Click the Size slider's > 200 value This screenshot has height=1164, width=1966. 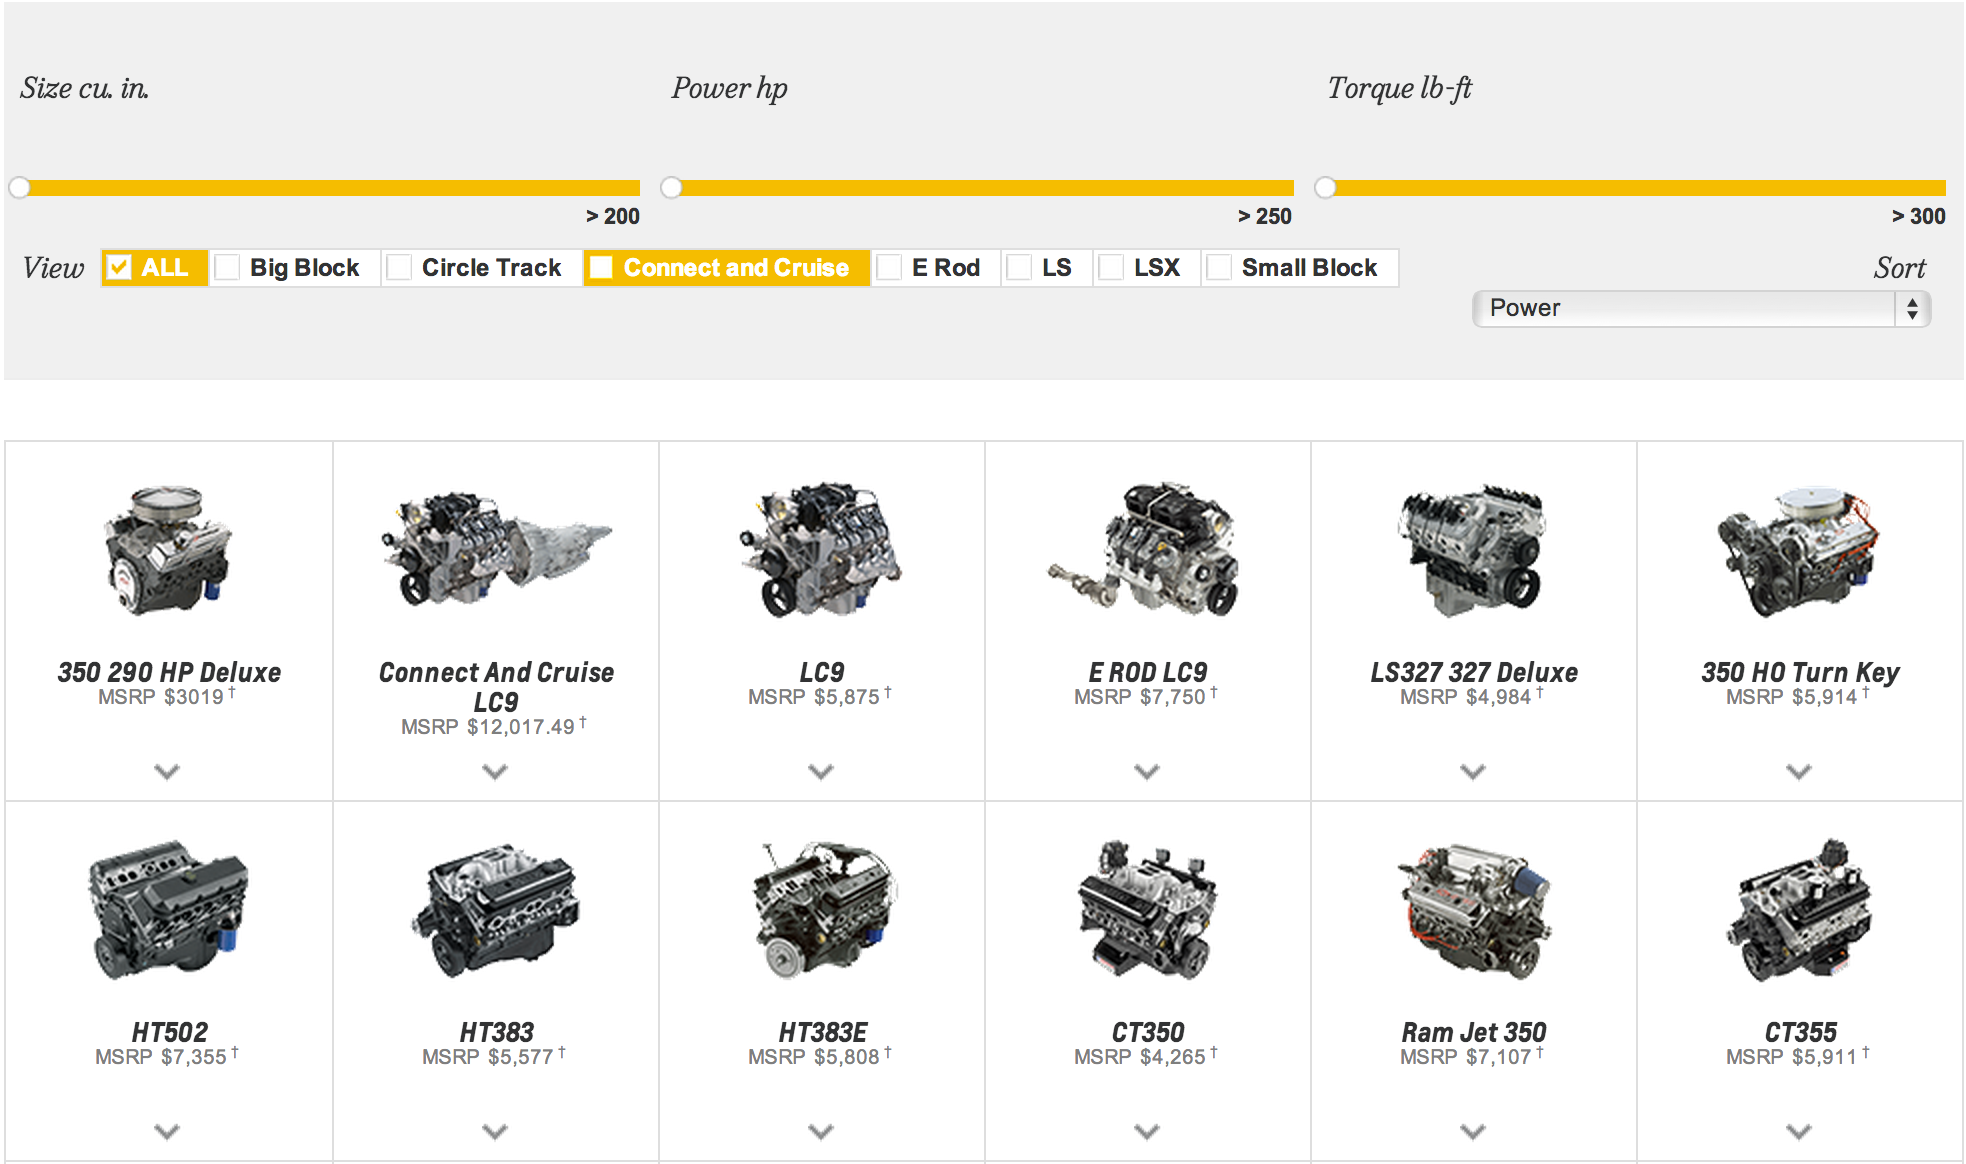613,216
